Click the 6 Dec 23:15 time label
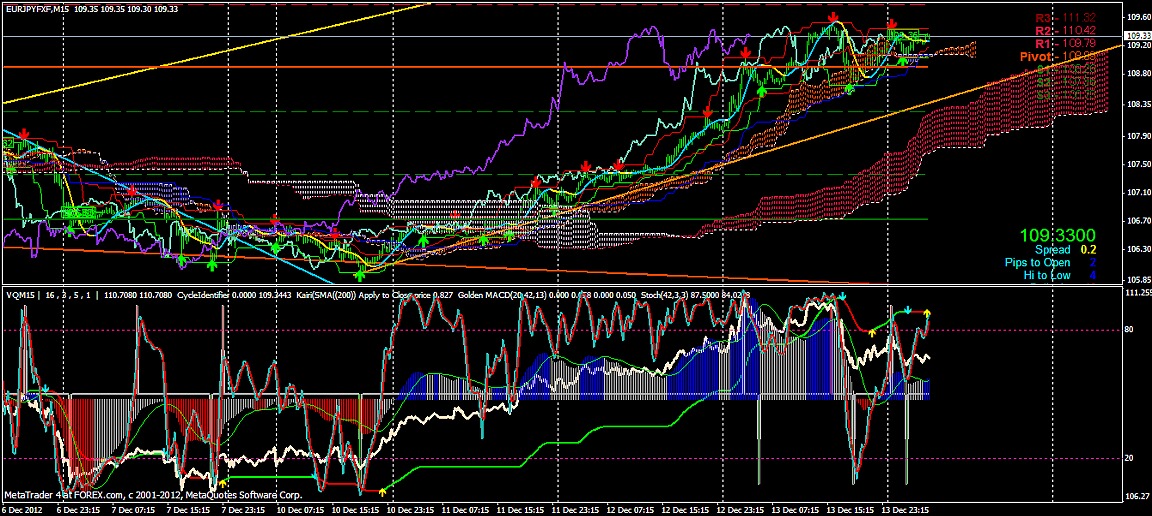The image size is (1152, 516). (x=78, y=509)
